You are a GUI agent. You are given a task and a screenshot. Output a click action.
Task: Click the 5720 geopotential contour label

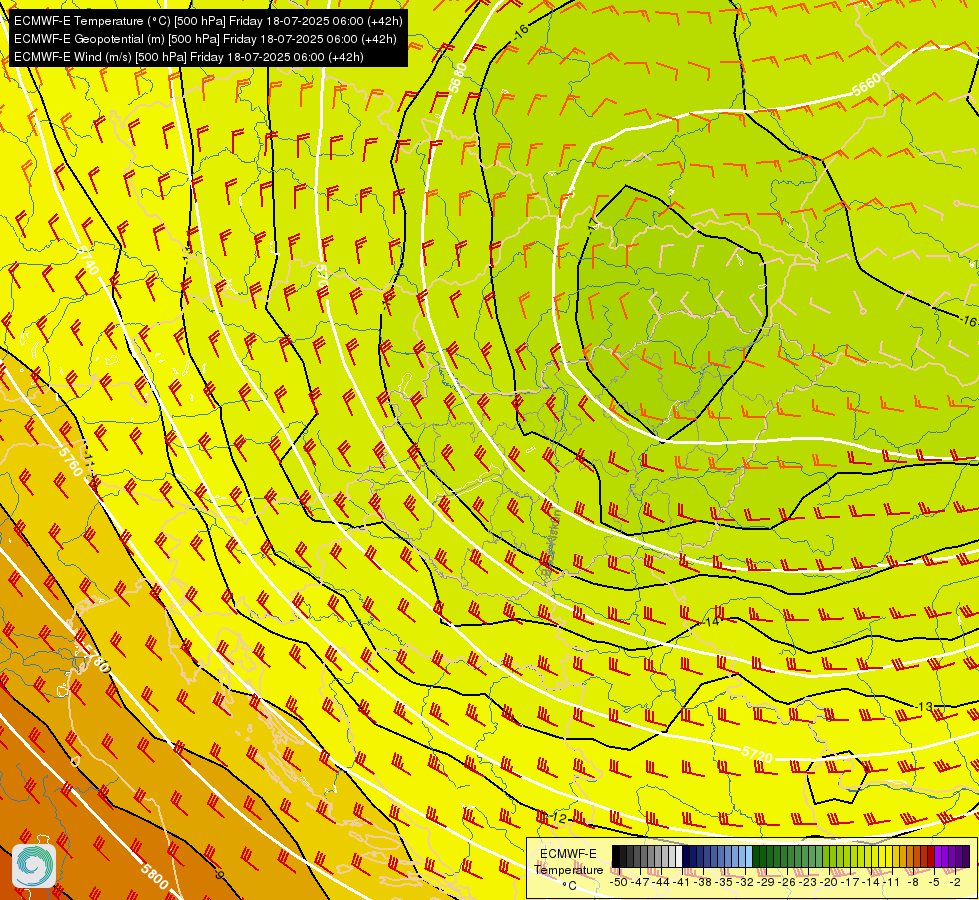tap(757, 754)
